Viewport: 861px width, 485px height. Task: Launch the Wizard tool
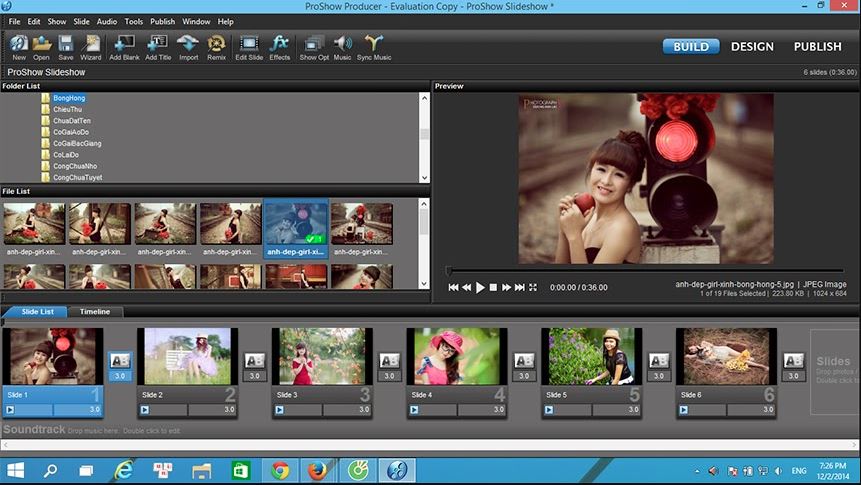[91, 47]
